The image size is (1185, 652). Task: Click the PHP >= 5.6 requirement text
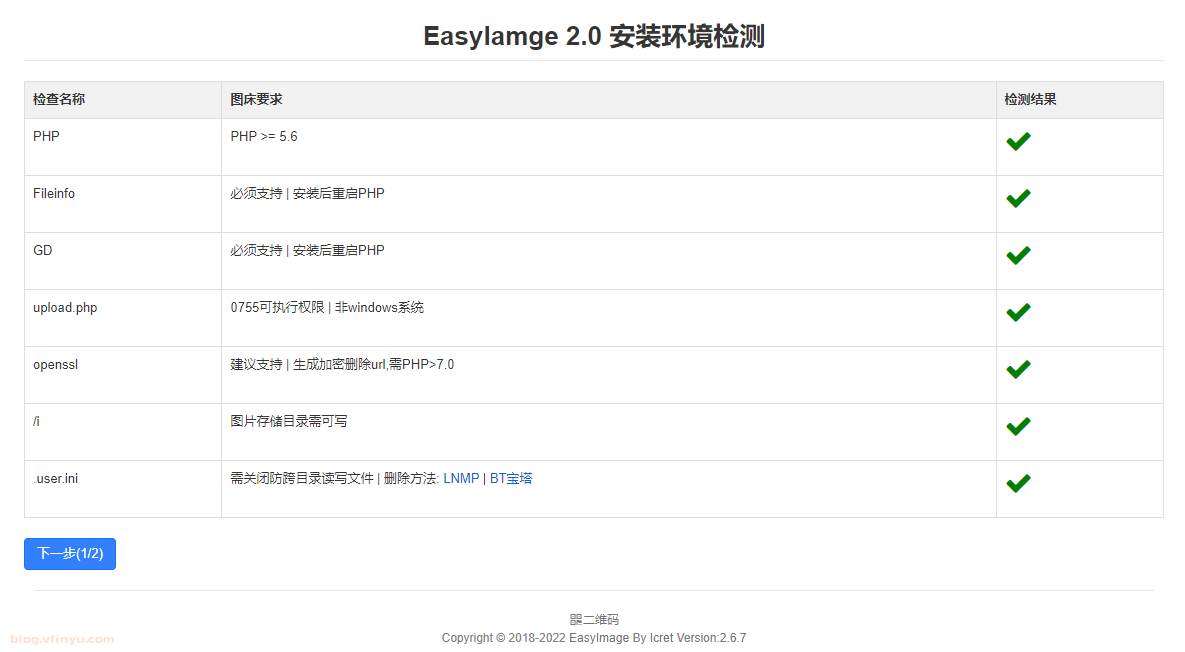264,136
